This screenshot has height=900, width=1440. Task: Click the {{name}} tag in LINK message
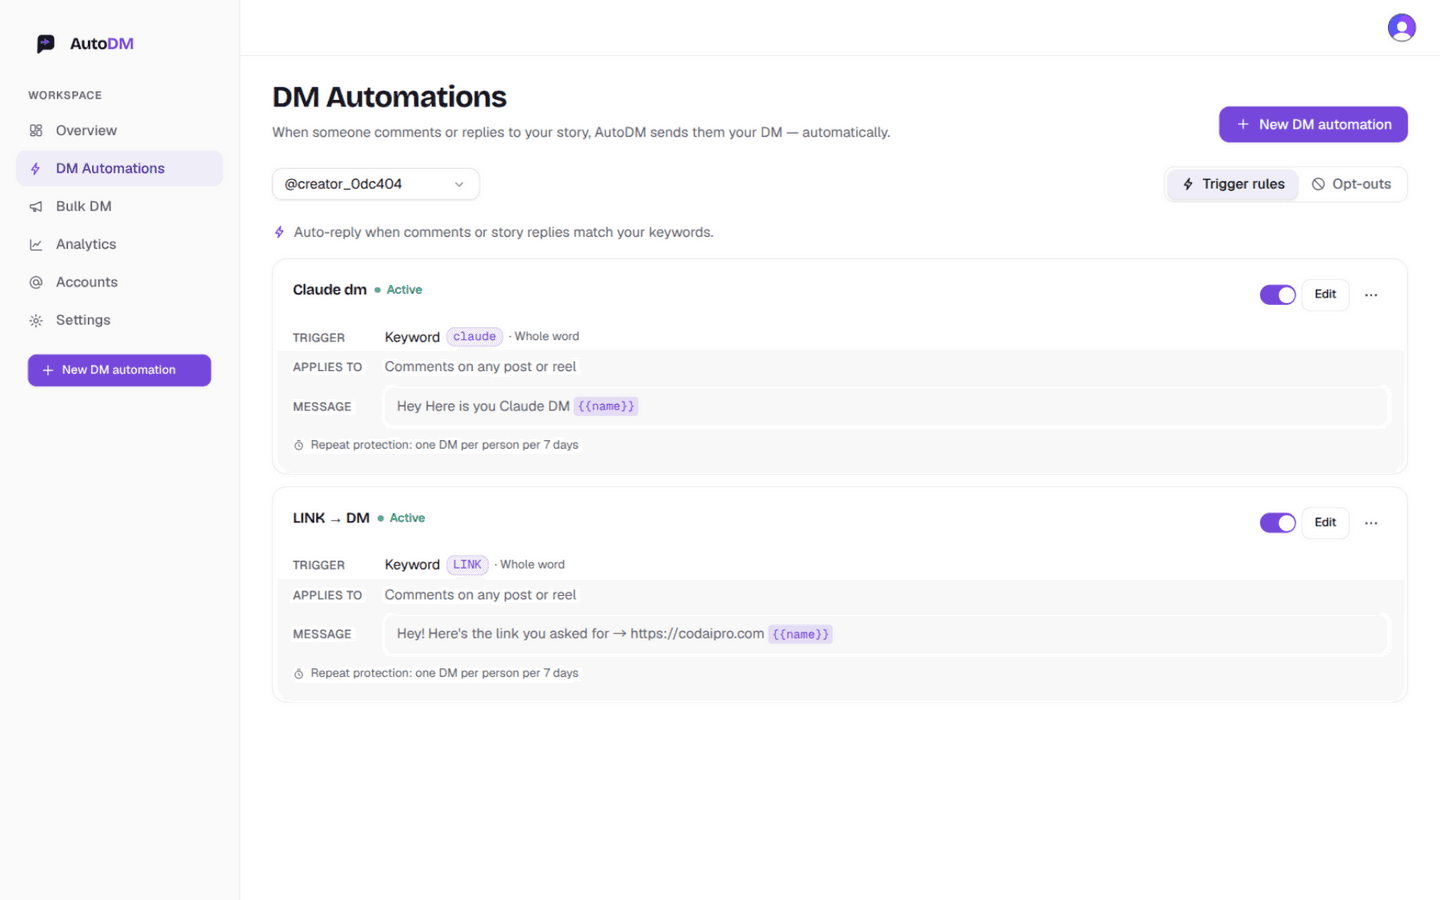pyautogui.click(x=800, y=634)
